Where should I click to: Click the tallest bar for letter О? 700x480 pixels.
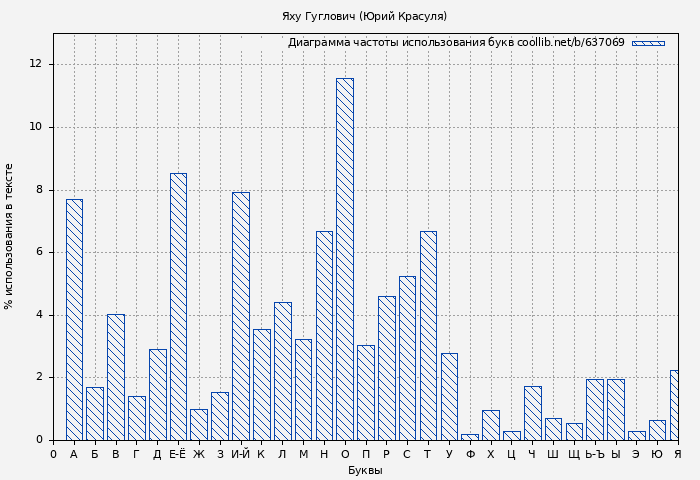pos(344,259)
